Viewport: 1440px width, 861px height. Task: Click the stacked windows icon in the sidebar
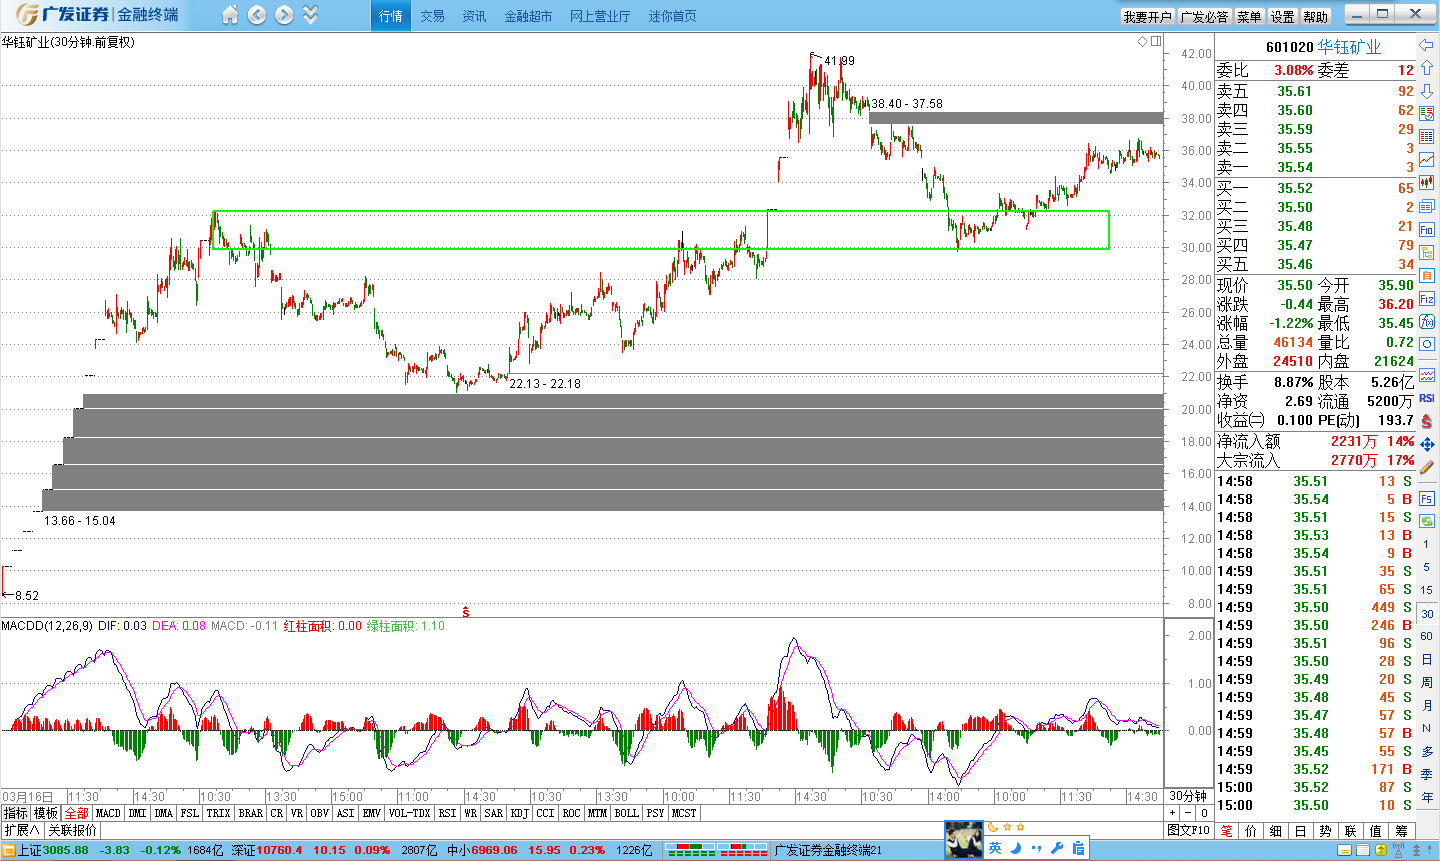1427,206
